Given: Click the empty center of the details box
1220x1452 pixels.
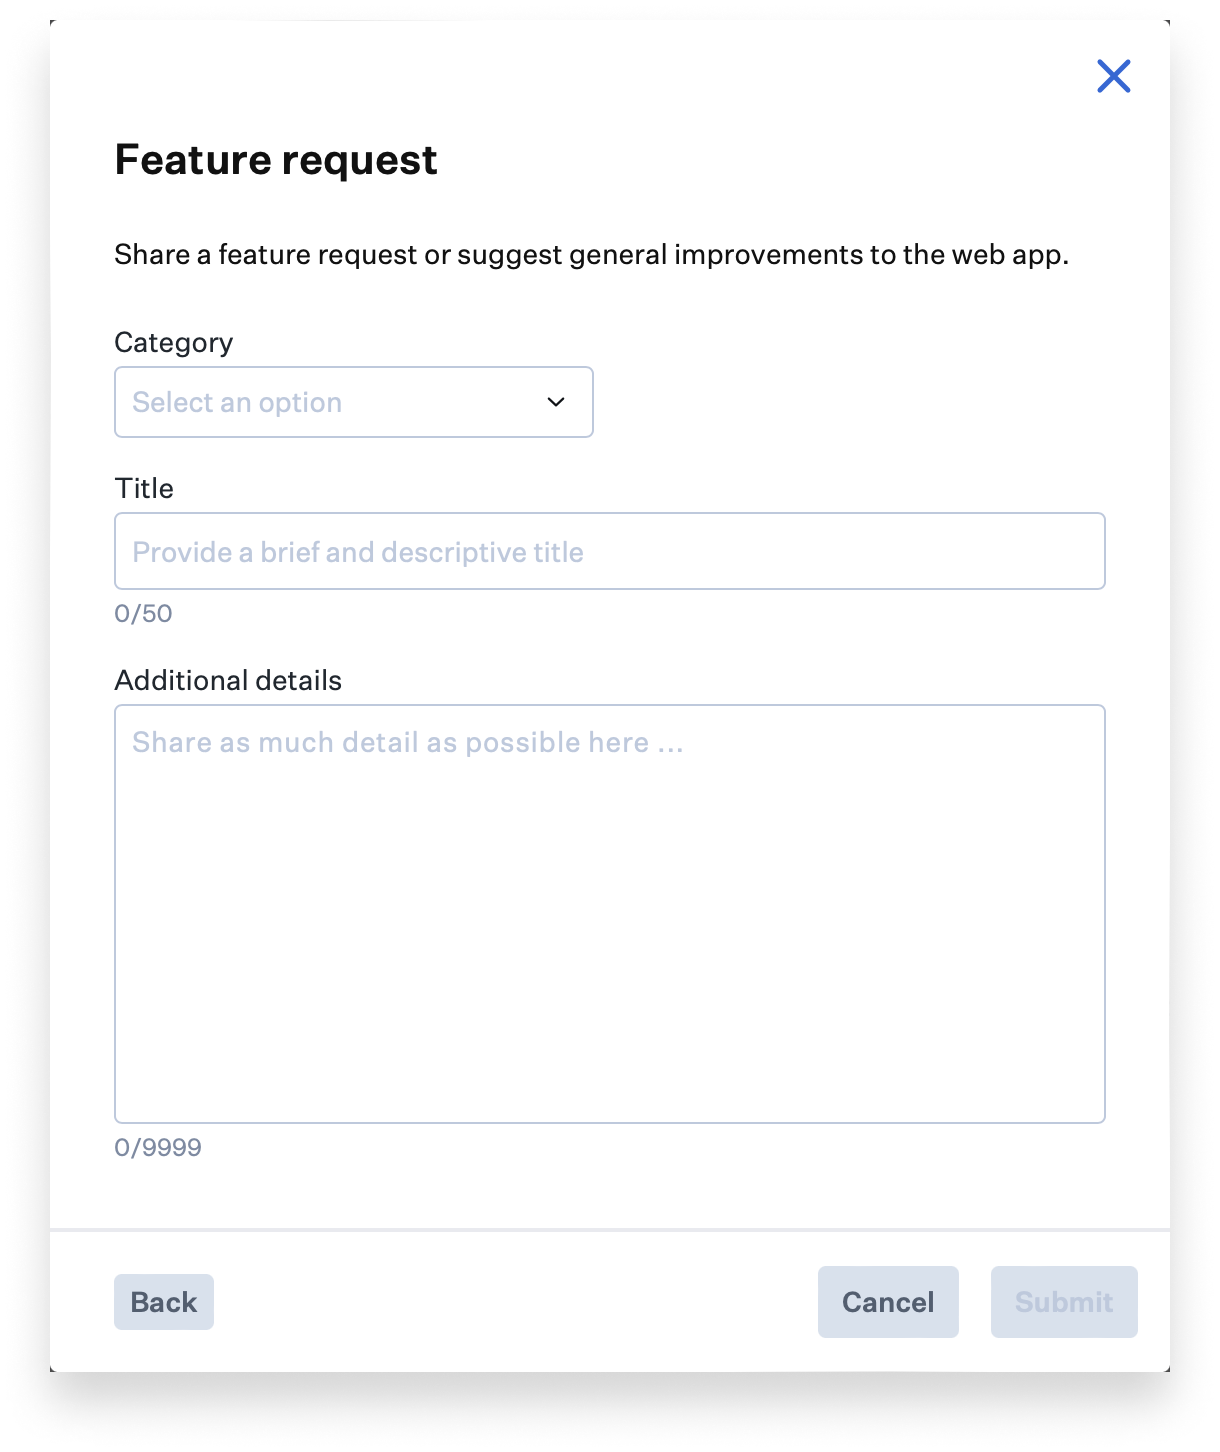Looking at the screenshot, I should [609, 930].
